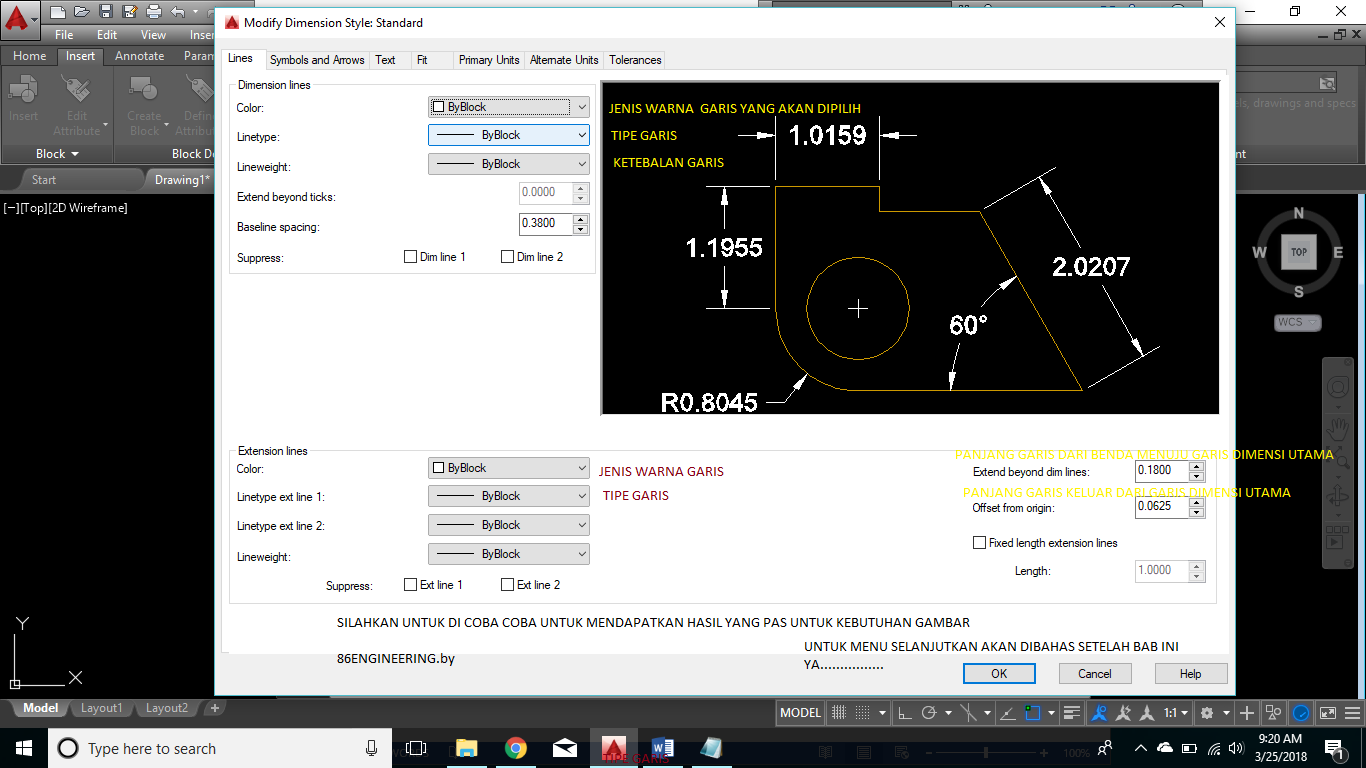Open the AutoCAD application menu logo button
This screenshot has height=768, width=1366.
pos(20,20)
